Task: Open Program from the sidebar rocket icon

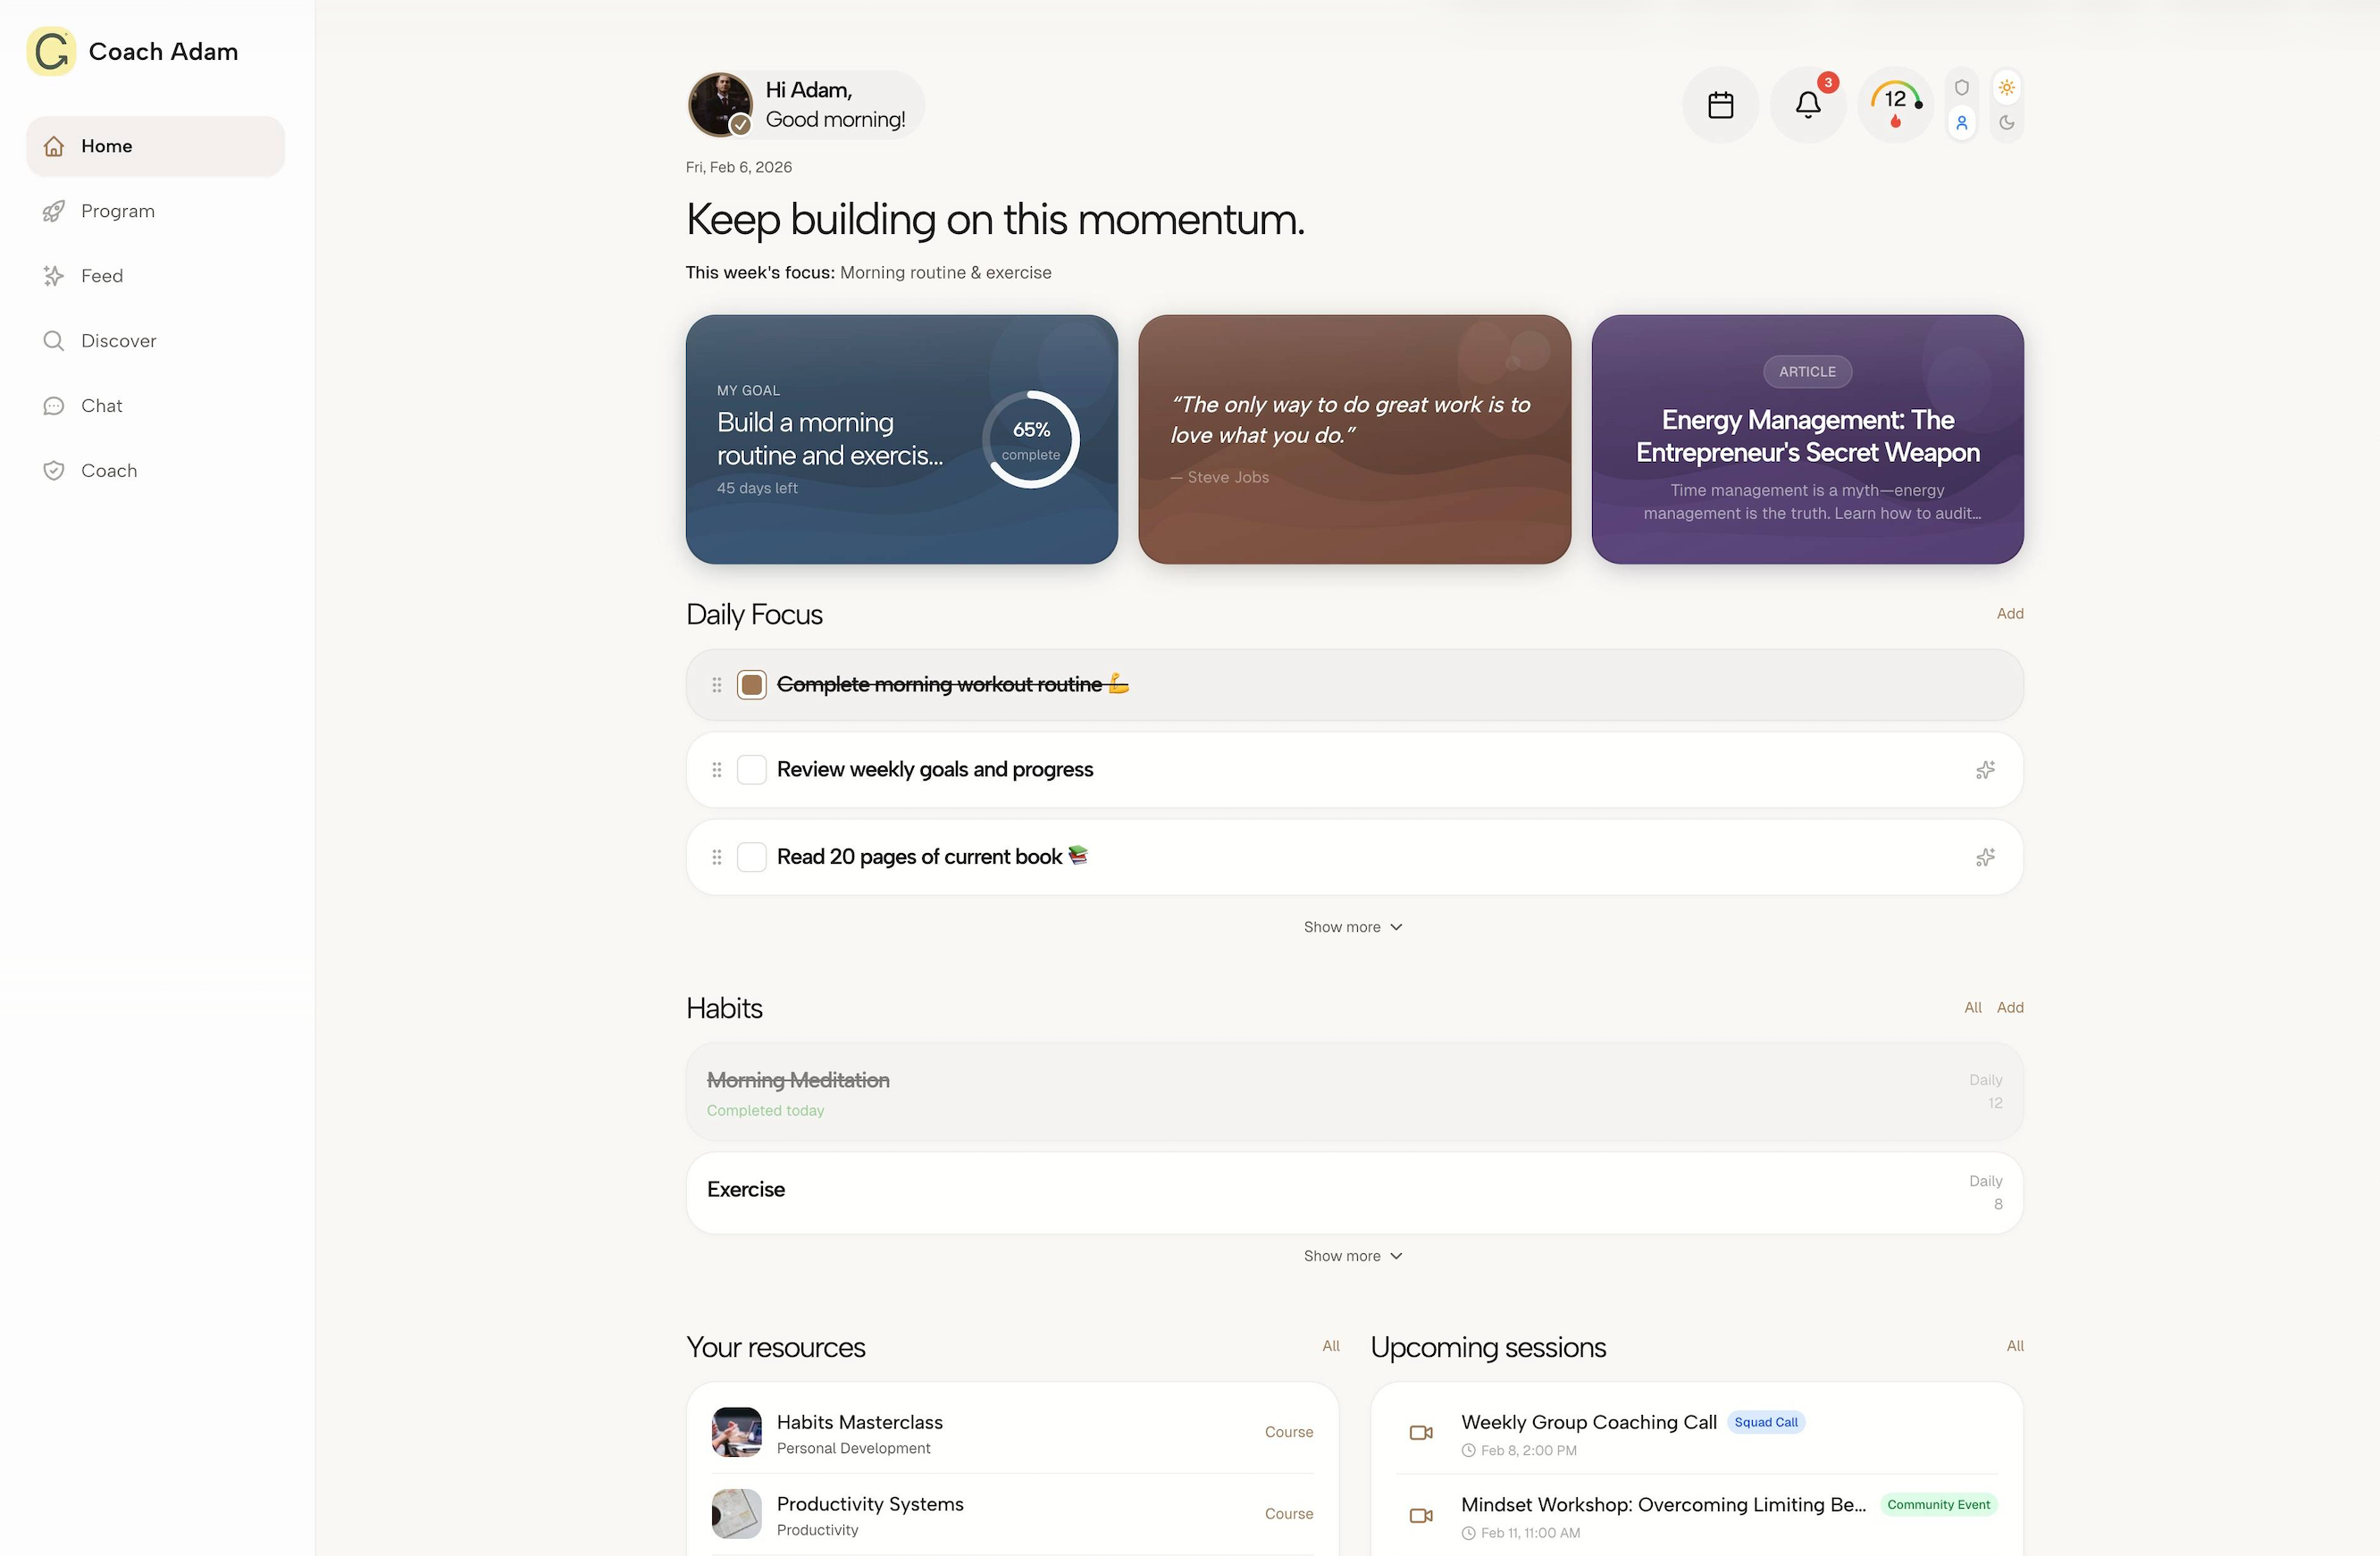Action: click(117, 211)
